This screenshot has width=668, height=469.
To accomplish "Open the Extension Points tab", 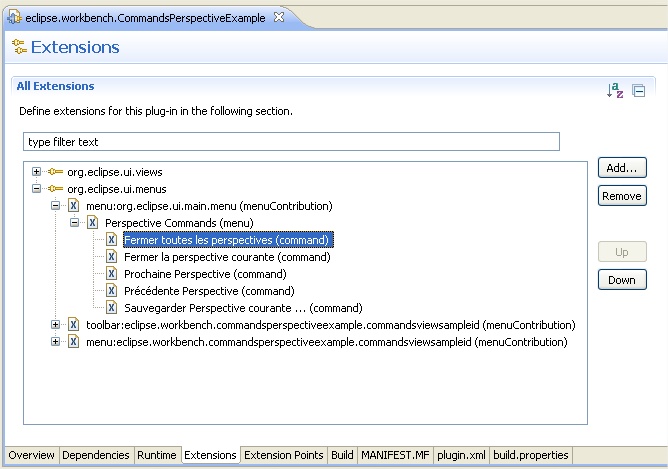I will (284, 455).
